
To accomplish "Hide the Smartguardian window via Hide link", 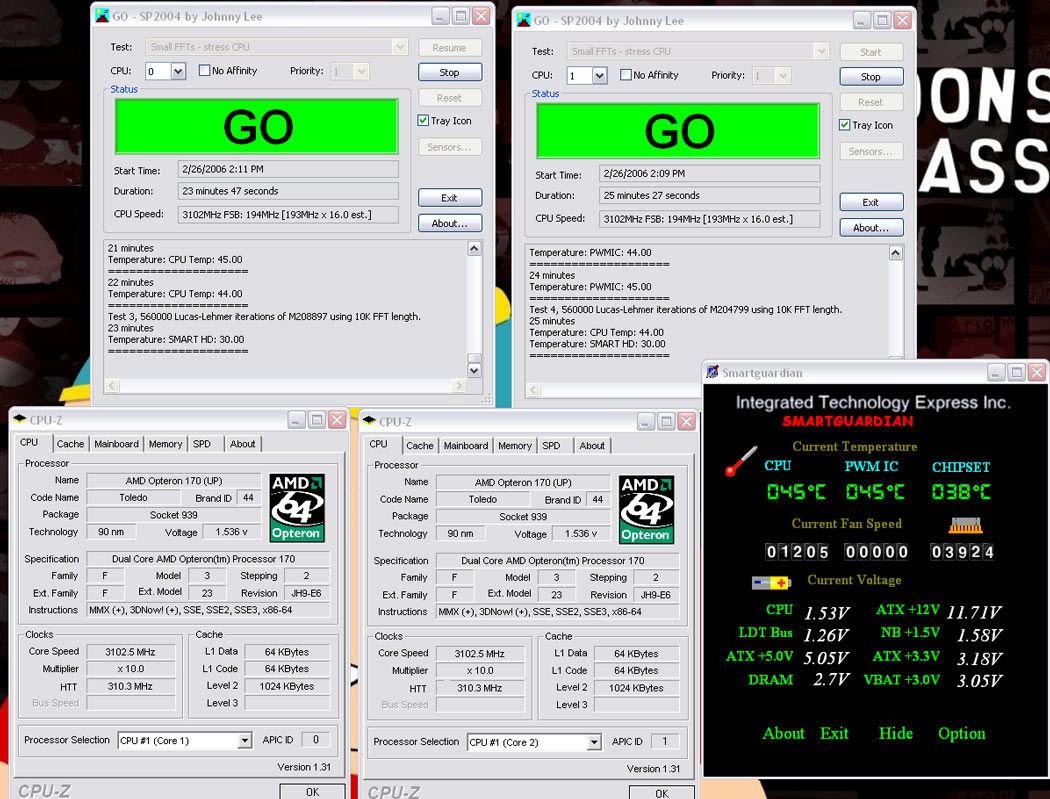I will coord(896,733).
